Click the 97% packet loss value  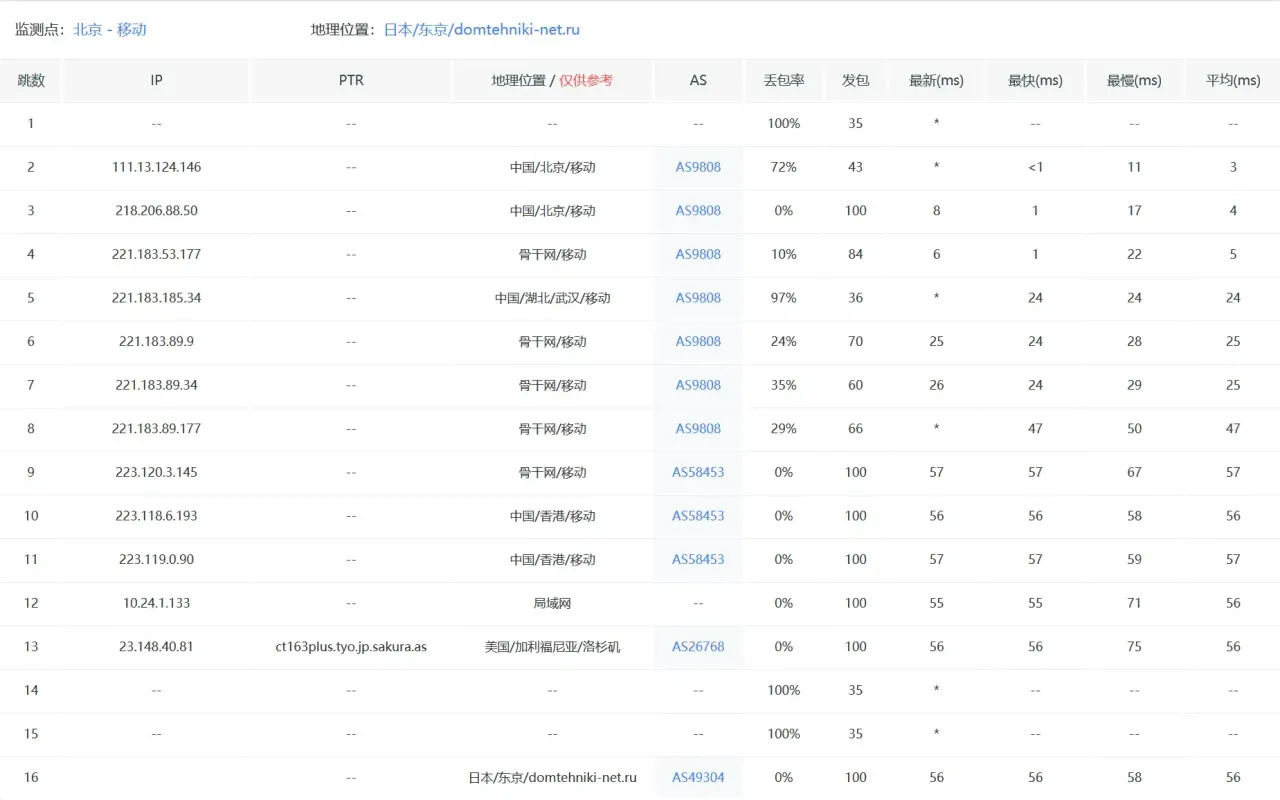pos(784,298)
